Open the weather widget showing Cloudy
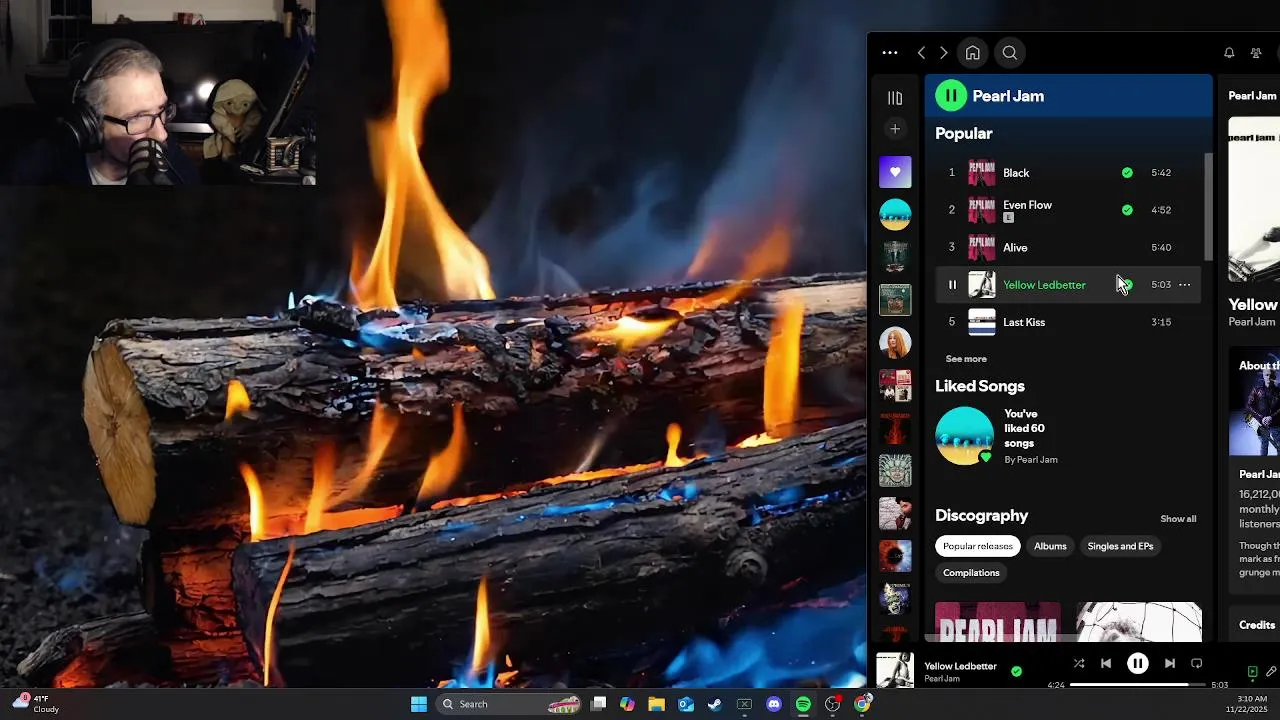 click(36, 704)
